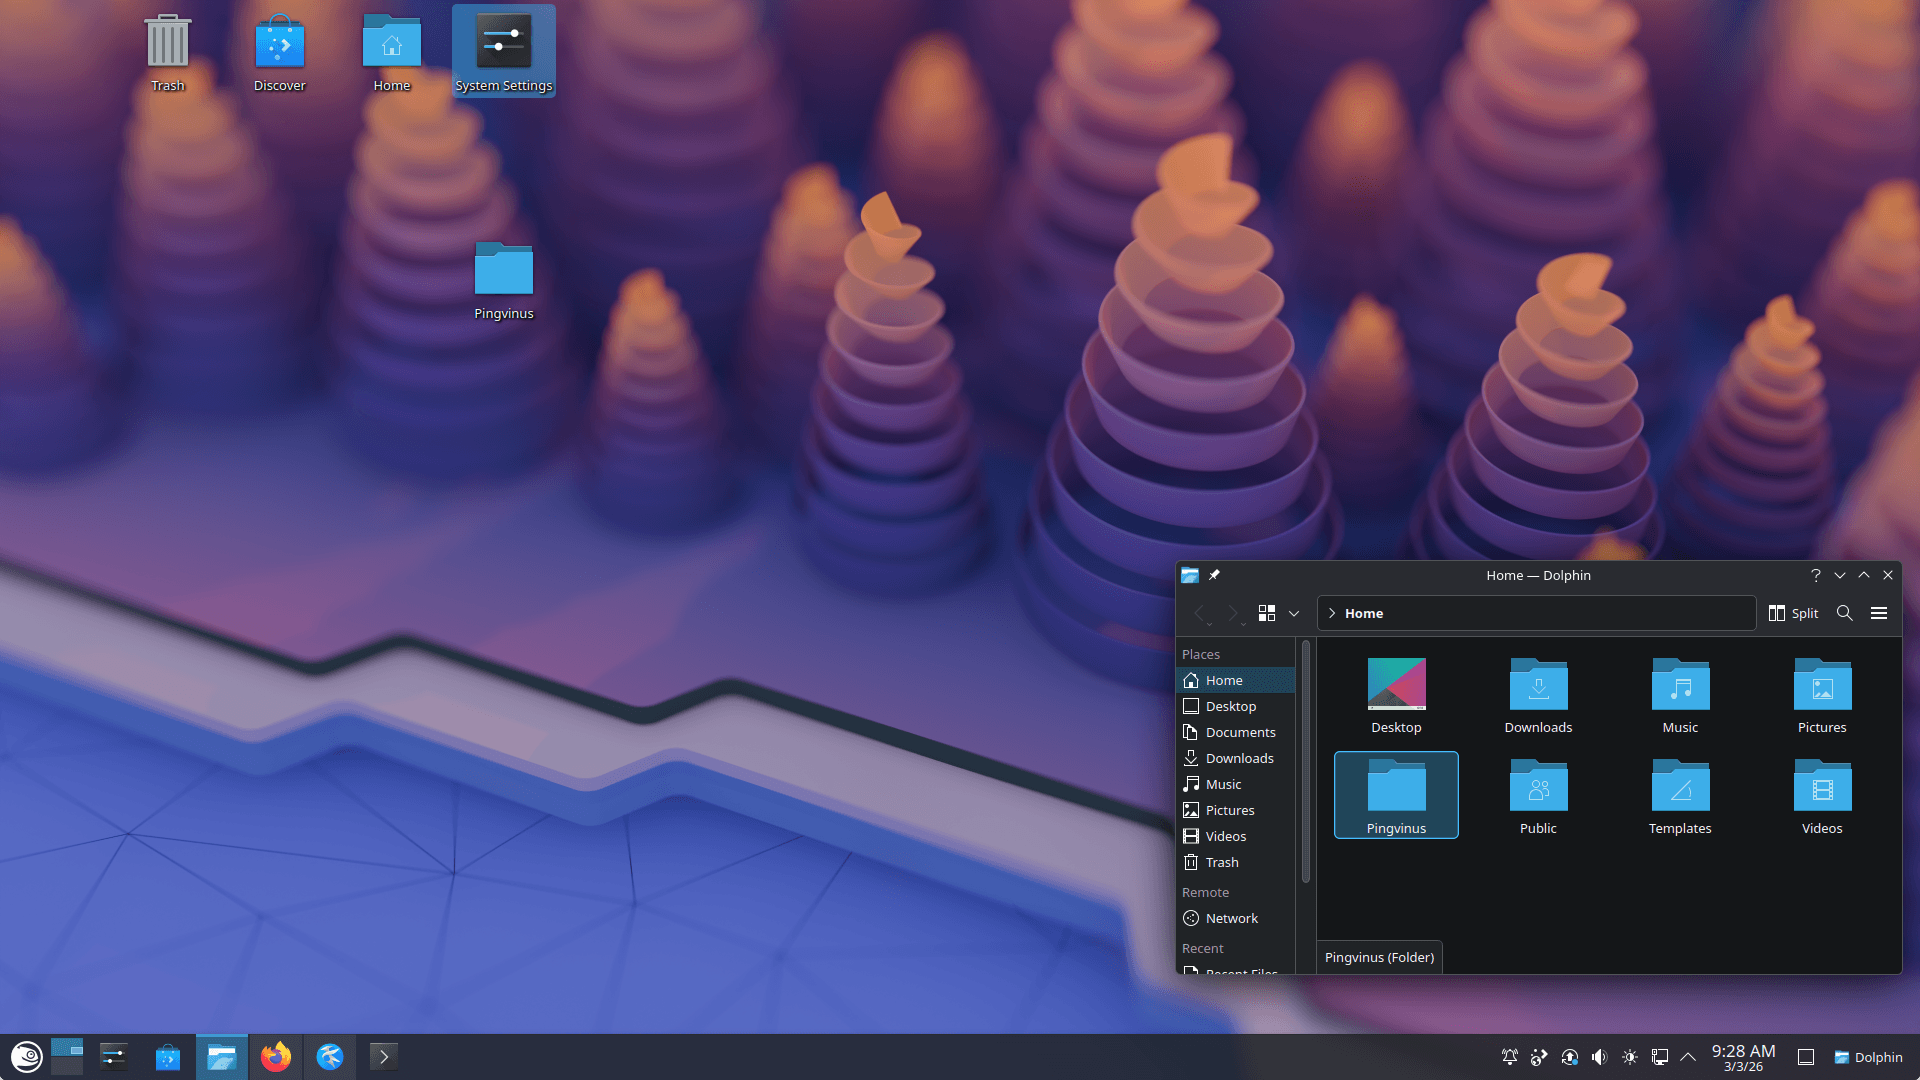Expand hidden system tray icons with the chevron
Screen dimensions: 1920x1080
point(1689,1057)
